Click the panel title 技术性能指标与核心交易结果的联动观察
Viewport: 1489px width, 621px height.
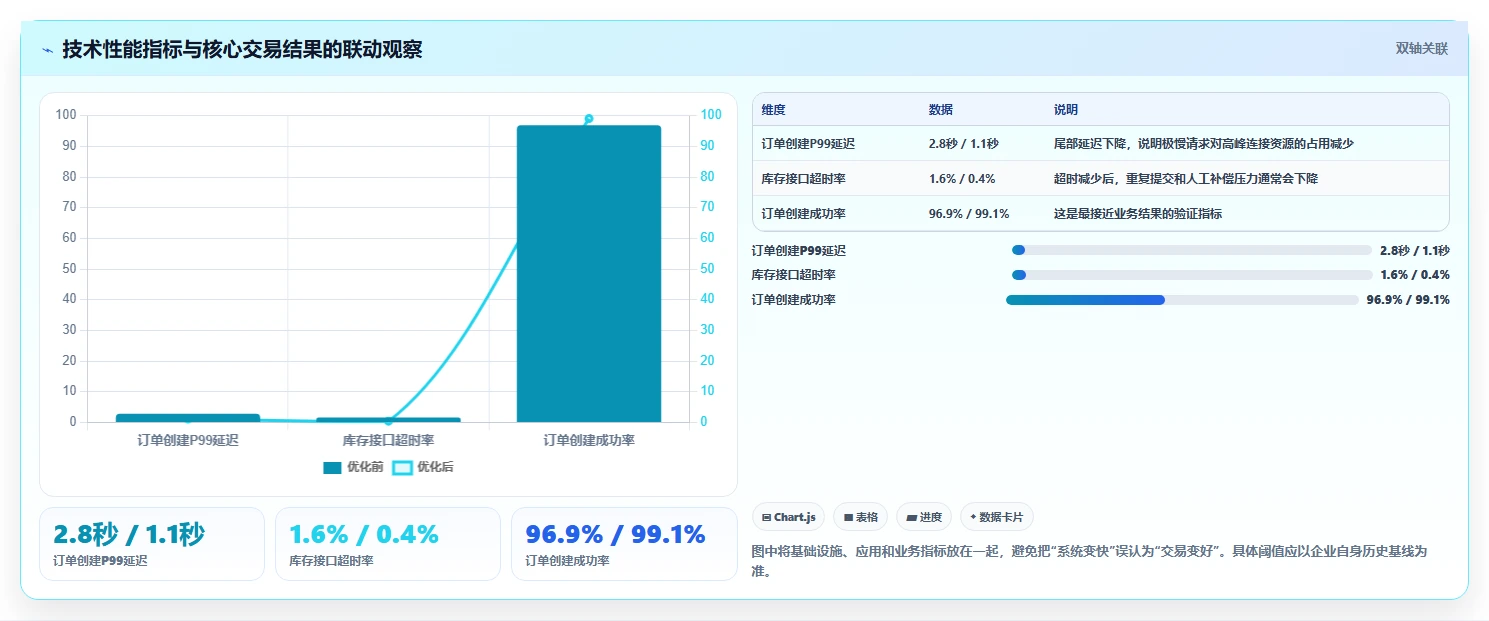pyautogui.click(x=242, y=49)
